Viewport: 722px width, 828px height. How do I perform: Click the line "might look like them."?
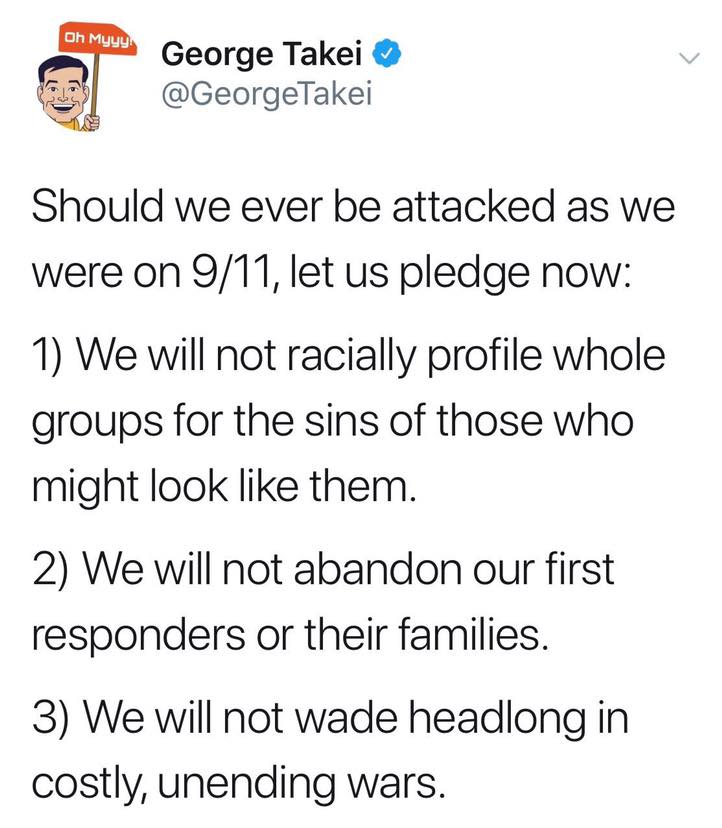point(224,487)
